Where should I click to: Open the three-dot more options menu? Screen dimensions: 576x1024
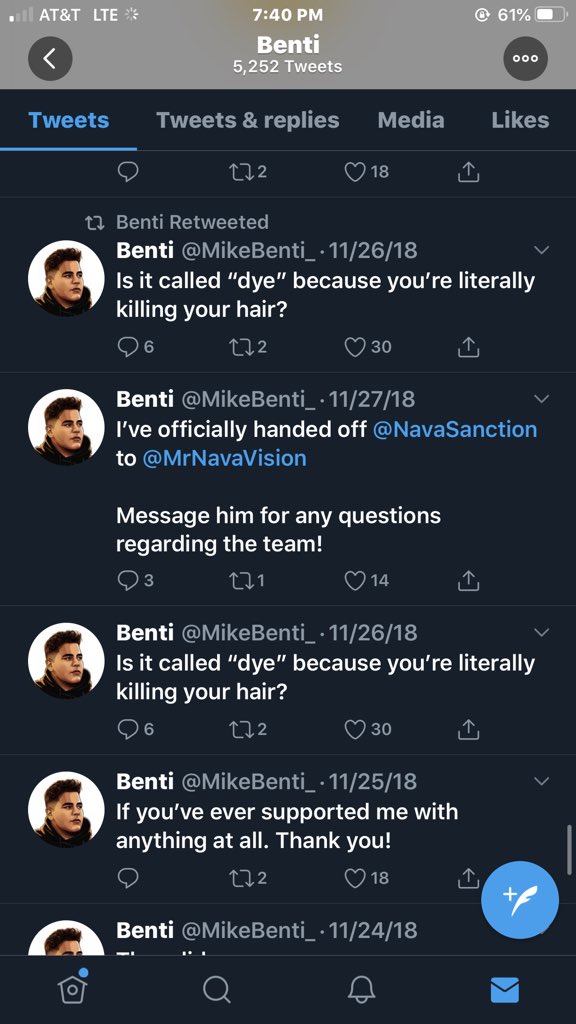coord(525,58)
